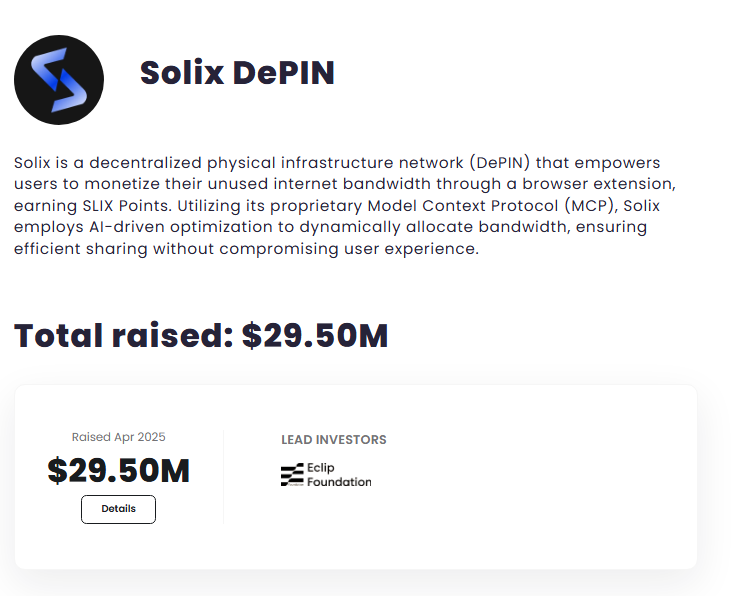Click the (DePIN) abbreviation in description

point(500,163)
